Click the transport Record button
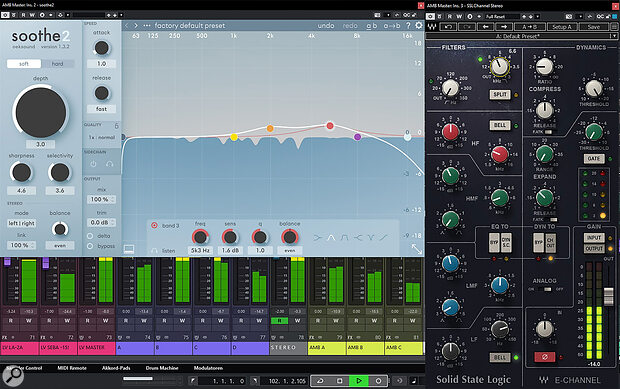This screenshot has height=389, width=620. click(378, 381)
